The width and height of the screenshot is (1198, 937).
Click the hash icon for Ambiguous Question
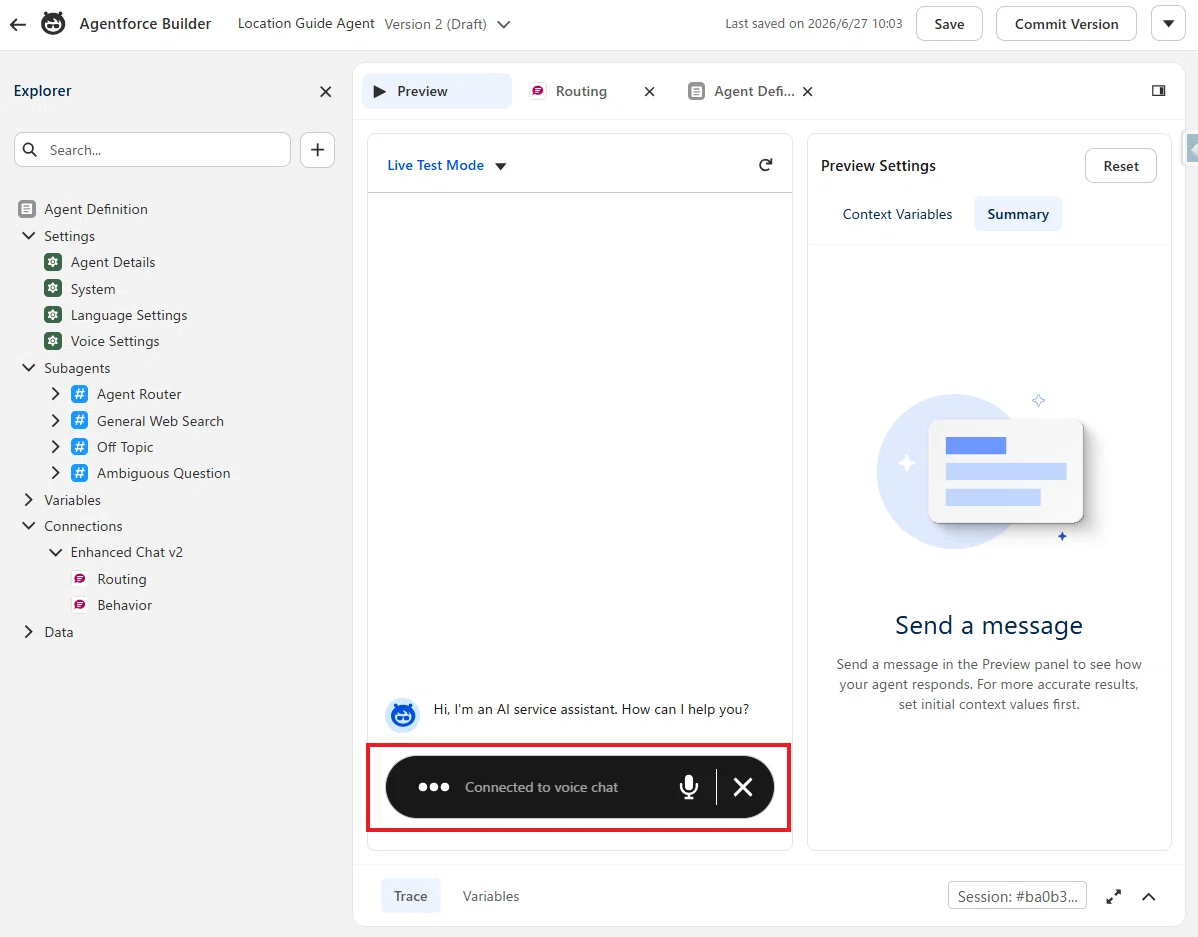(x=79, y=473)
